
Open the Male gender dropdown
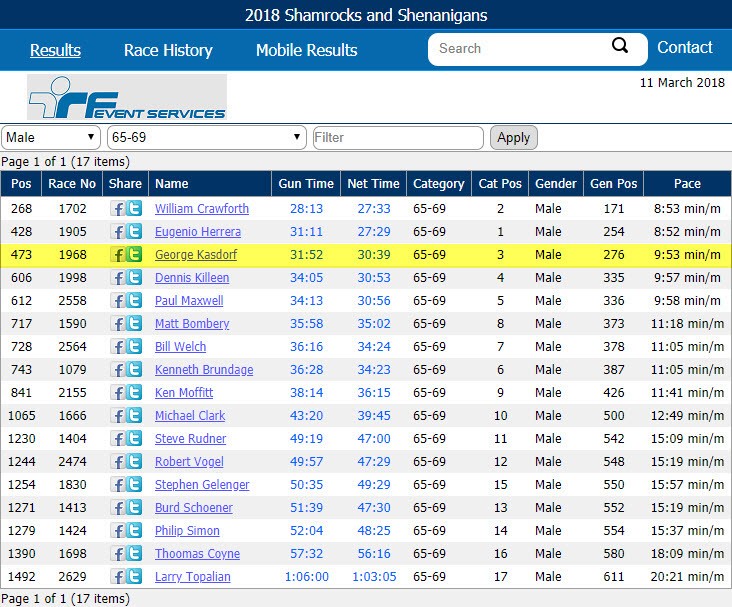click(x=51, y=137)
